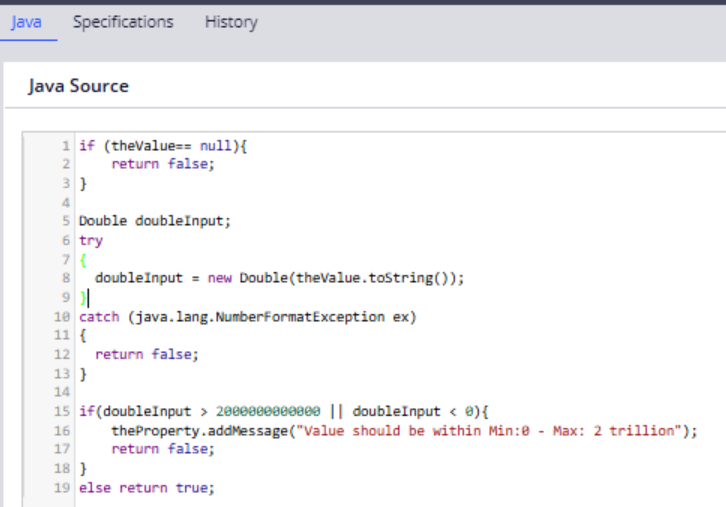Click line number 1 in the gutter
This screenshot has width=726, height=507.
click(65, 145)
